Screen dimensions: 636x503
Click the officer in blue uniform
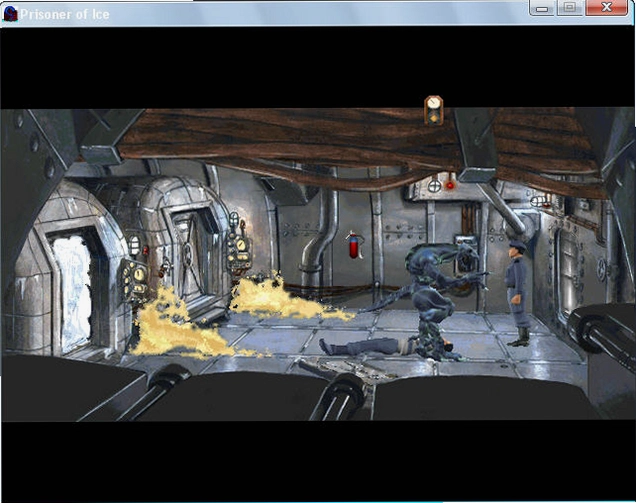(x=518, y=293)
